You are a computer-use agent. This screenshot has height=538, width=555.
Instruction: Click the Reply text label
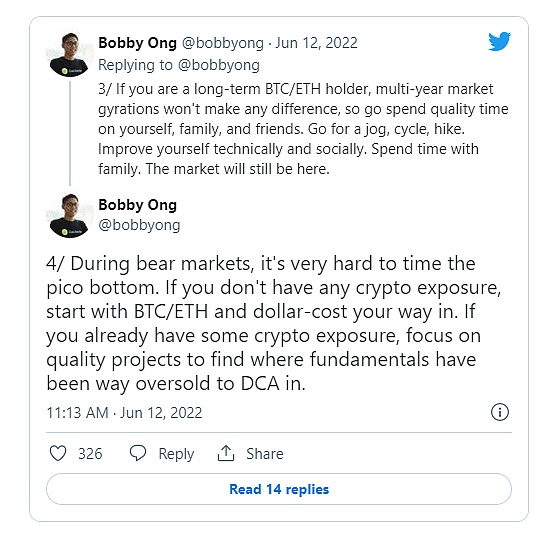coord(176,454)
